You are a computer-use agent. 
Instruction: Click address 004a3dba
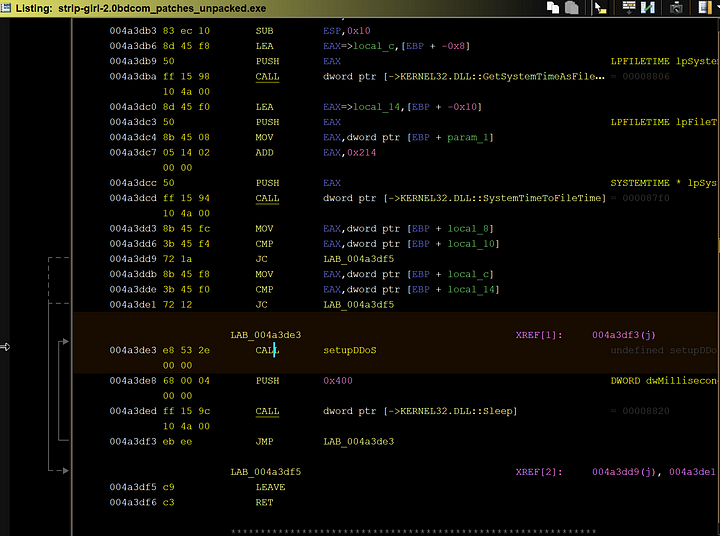pos(133,76)
